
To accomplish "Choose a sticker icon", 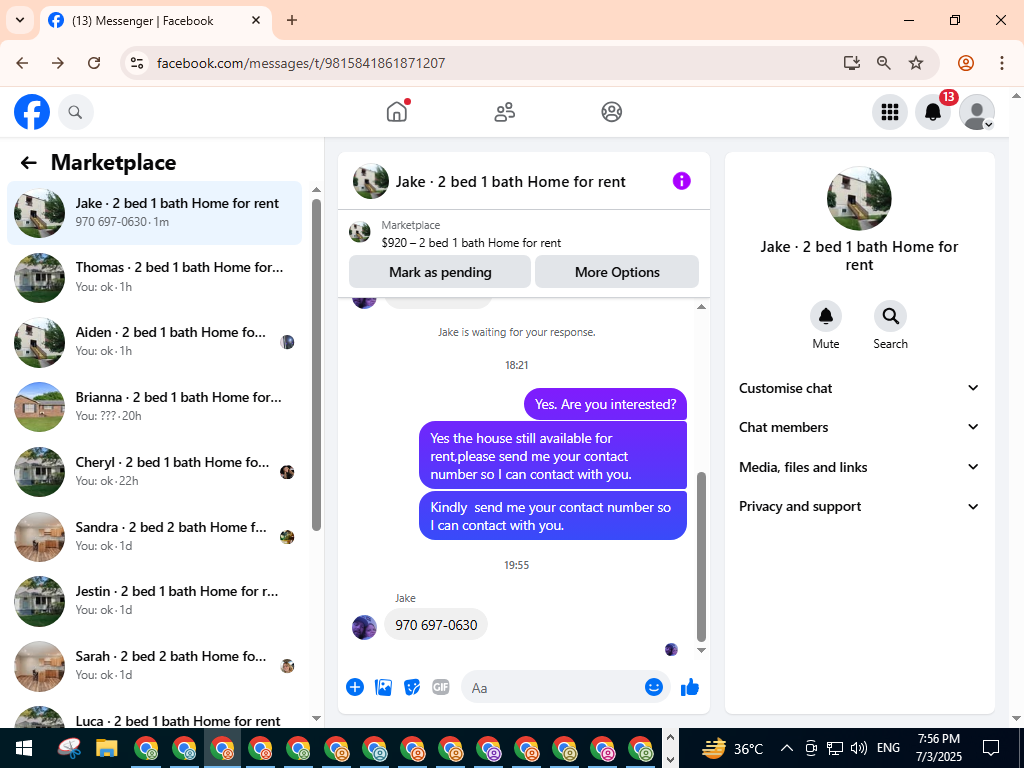I will coord(412,687).
